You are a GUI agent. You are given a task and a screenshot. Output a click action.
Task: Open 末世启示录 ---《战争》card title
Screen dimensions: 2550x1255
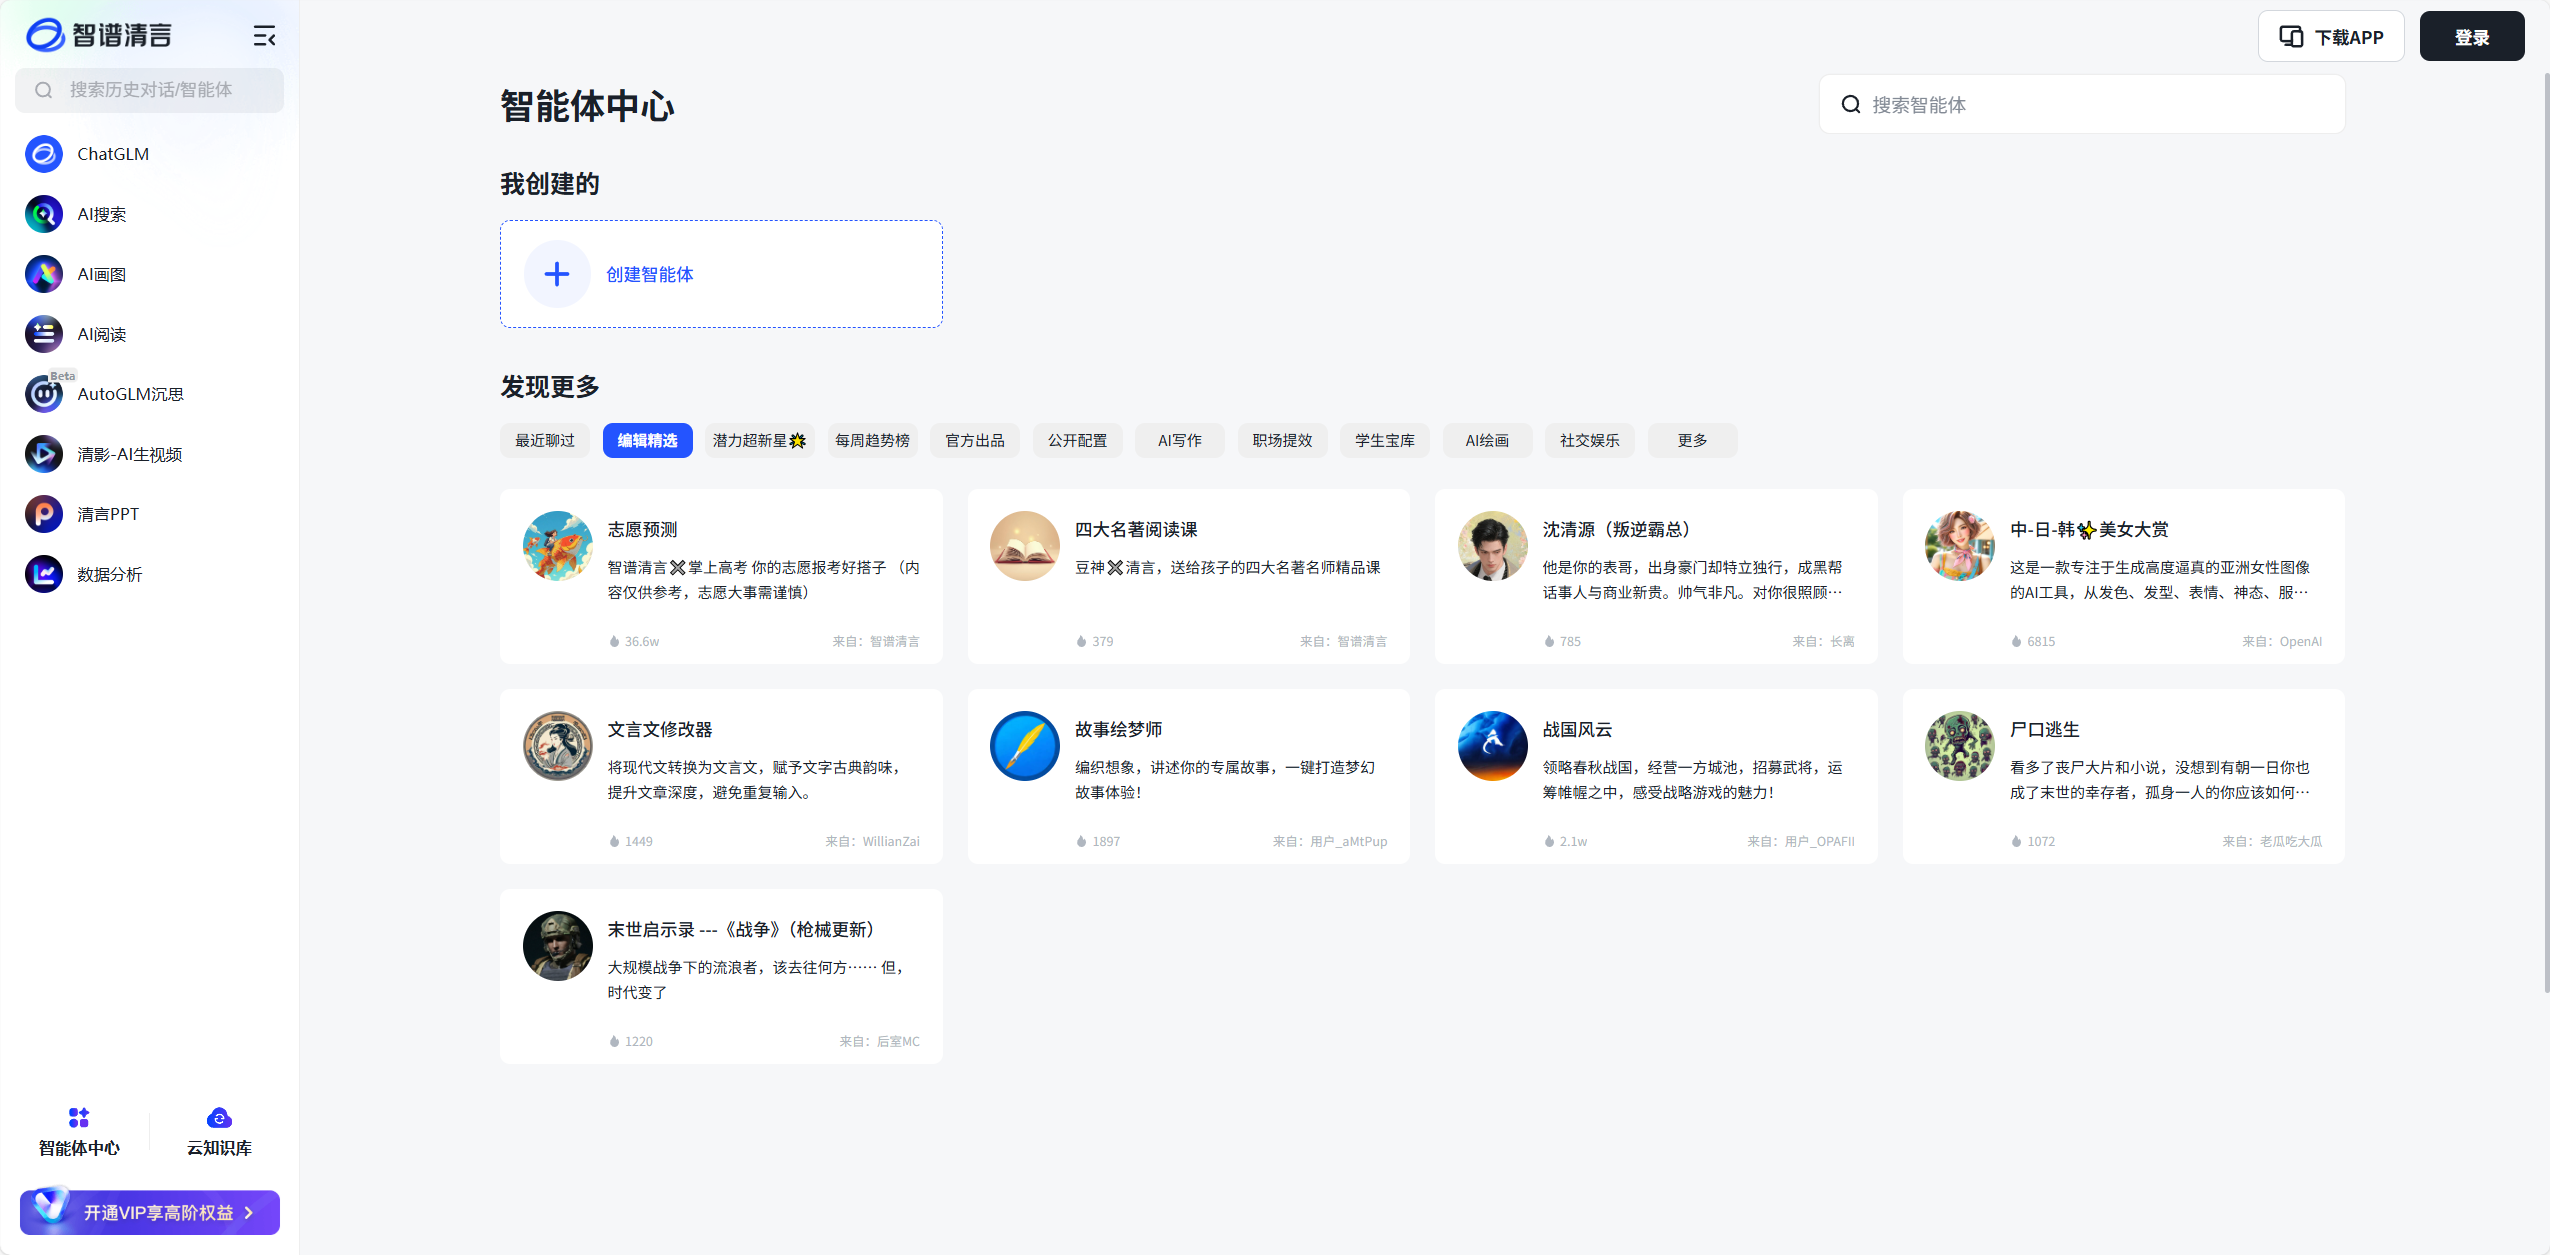tap(741, 929)
